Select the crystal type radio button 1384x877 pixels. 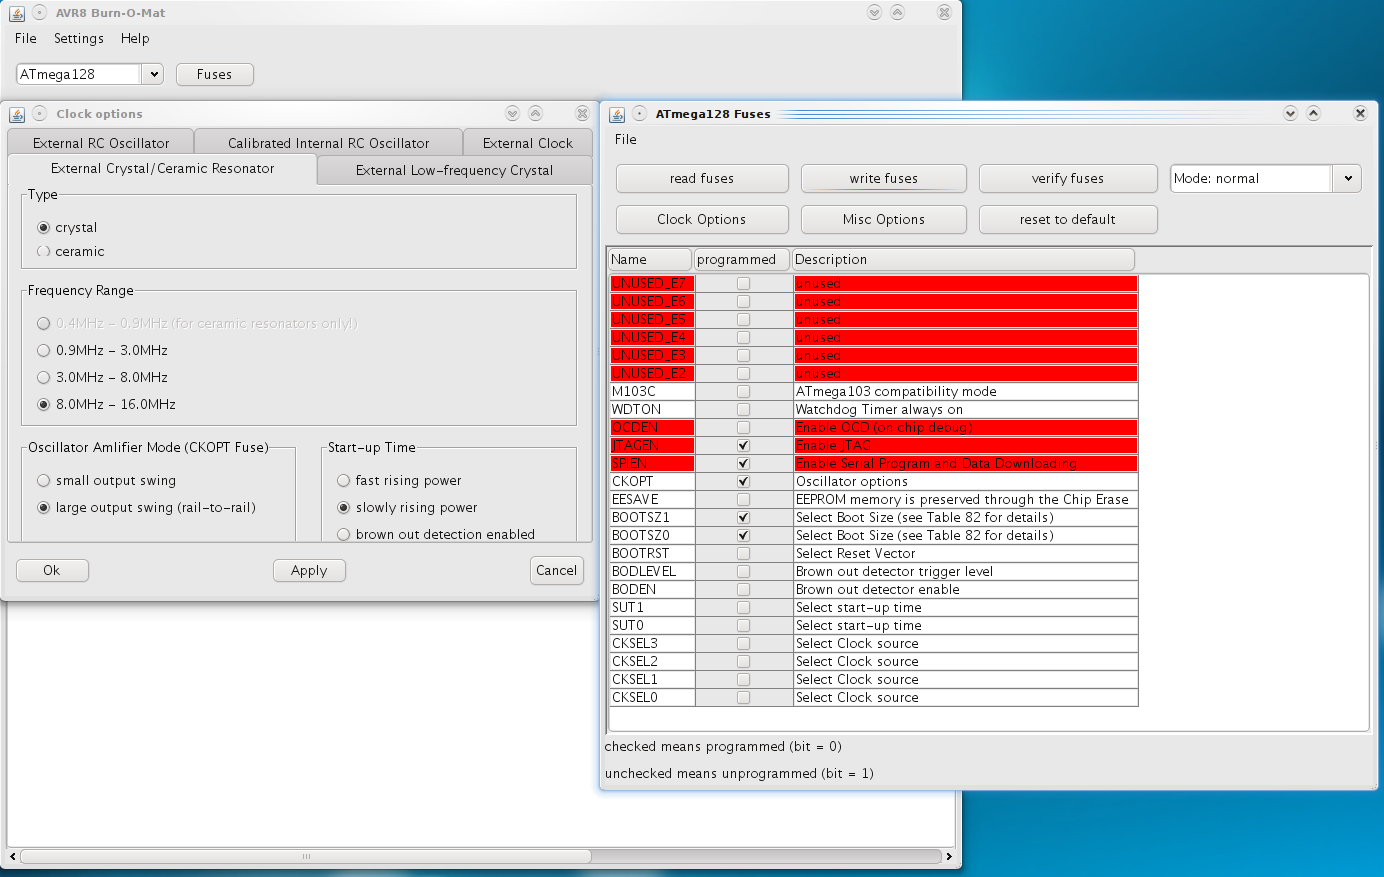coord(43,228)
